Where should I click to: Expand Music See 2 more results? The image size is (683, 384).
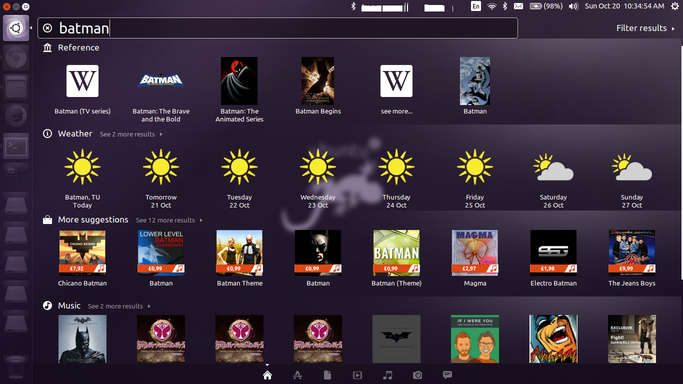click(x=119, y=306)
